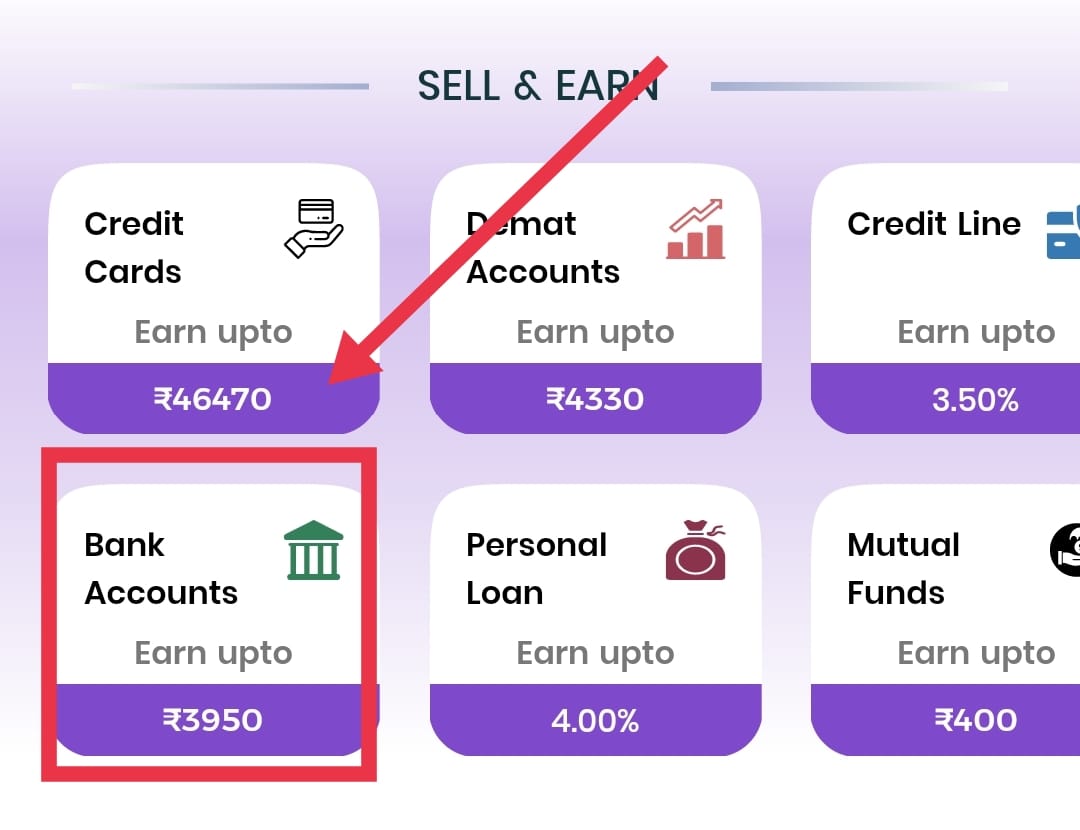Click the SELL & EARN heading

pyautogui.click(x=540, y=85)
